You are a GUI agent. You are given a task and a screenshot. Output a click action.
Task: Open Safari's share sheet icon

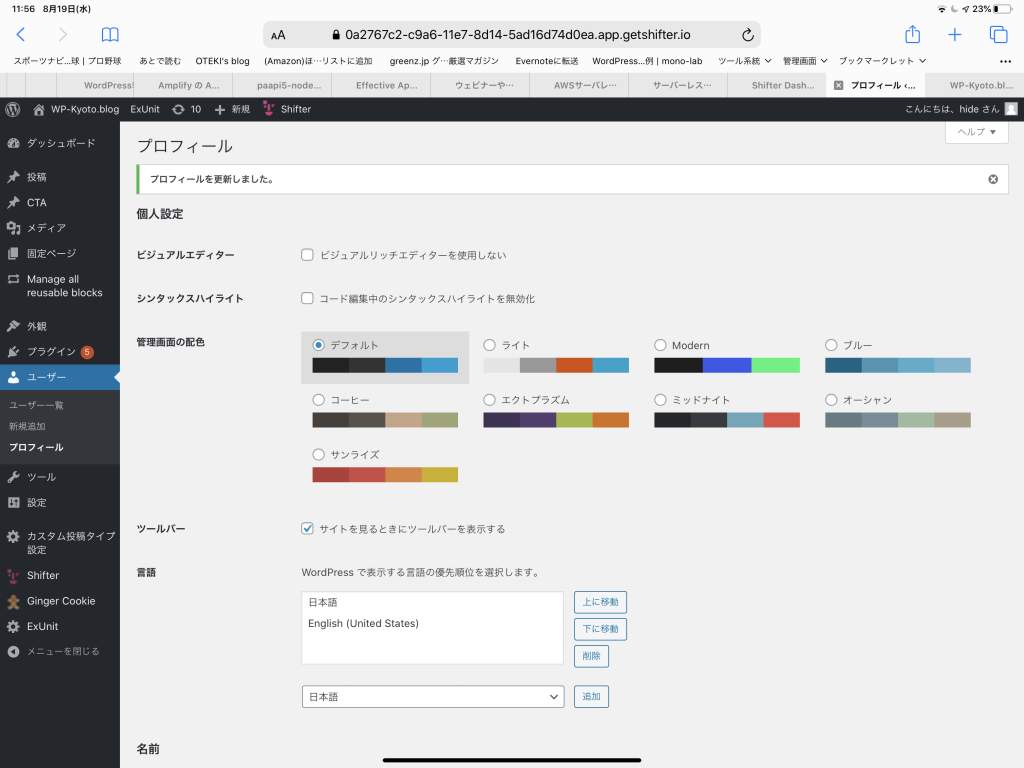912,34
